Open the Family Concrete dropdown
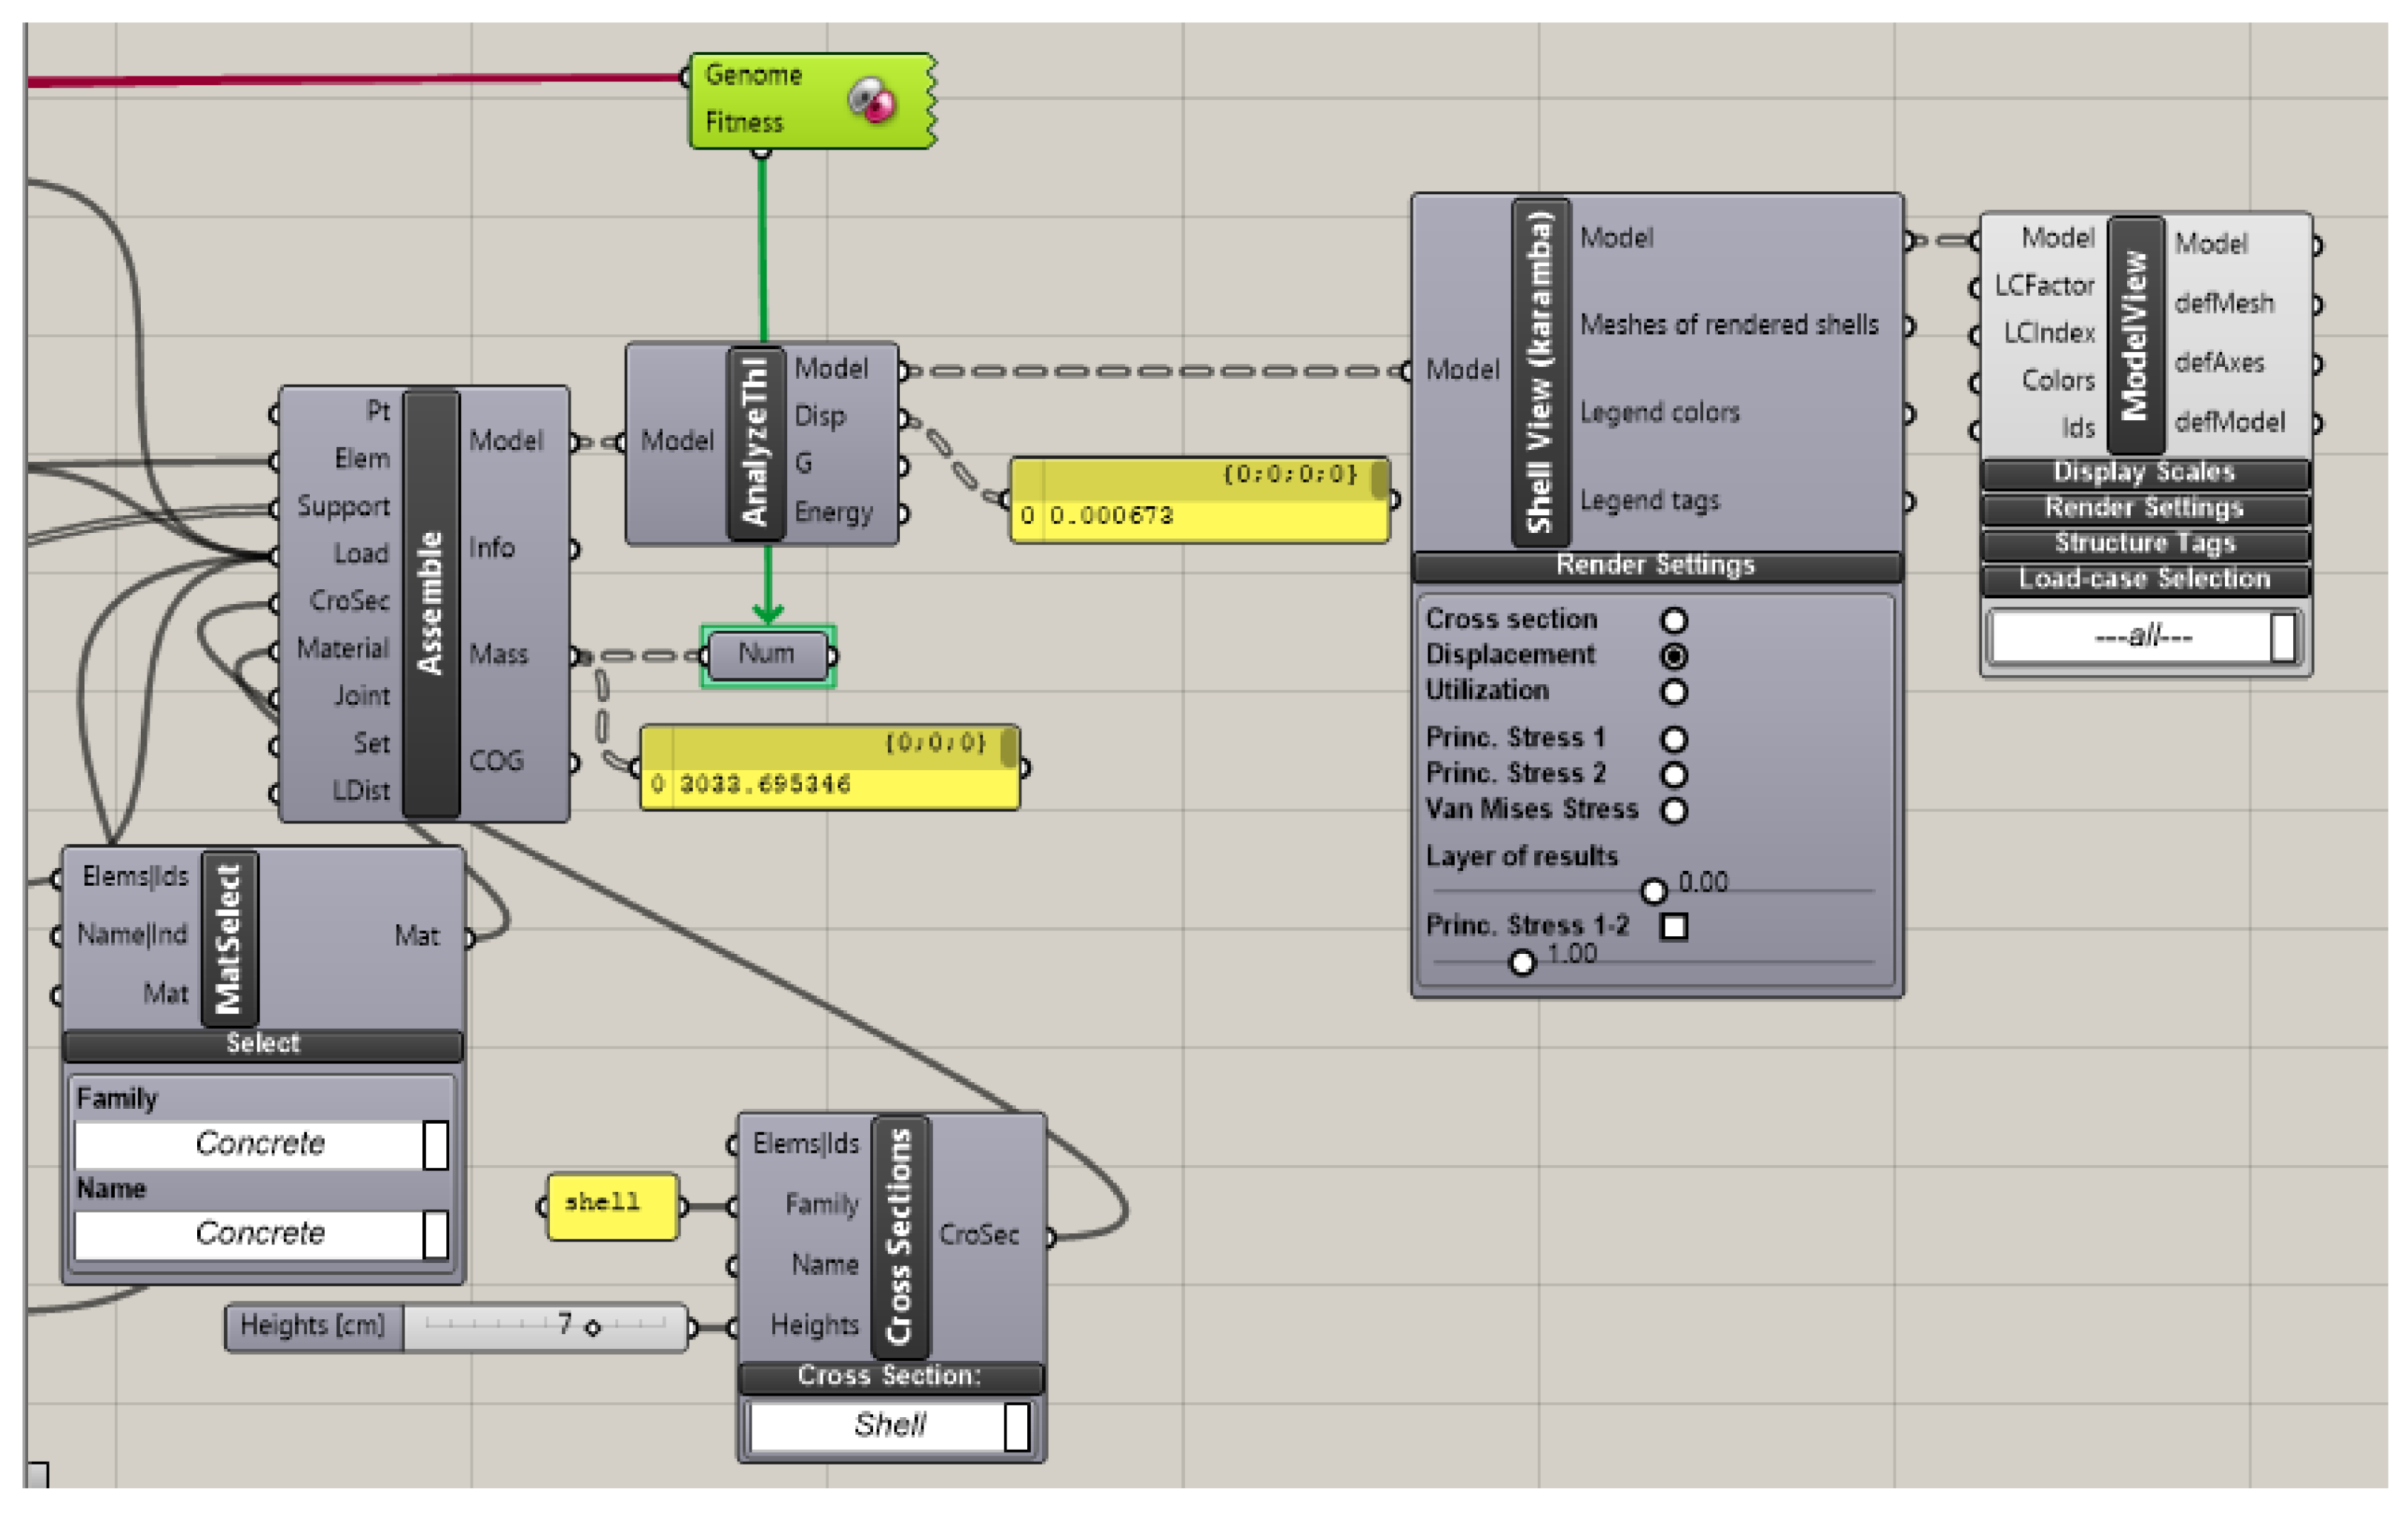This screenshot has height=1515, width=2408. tap(262, 1144)
